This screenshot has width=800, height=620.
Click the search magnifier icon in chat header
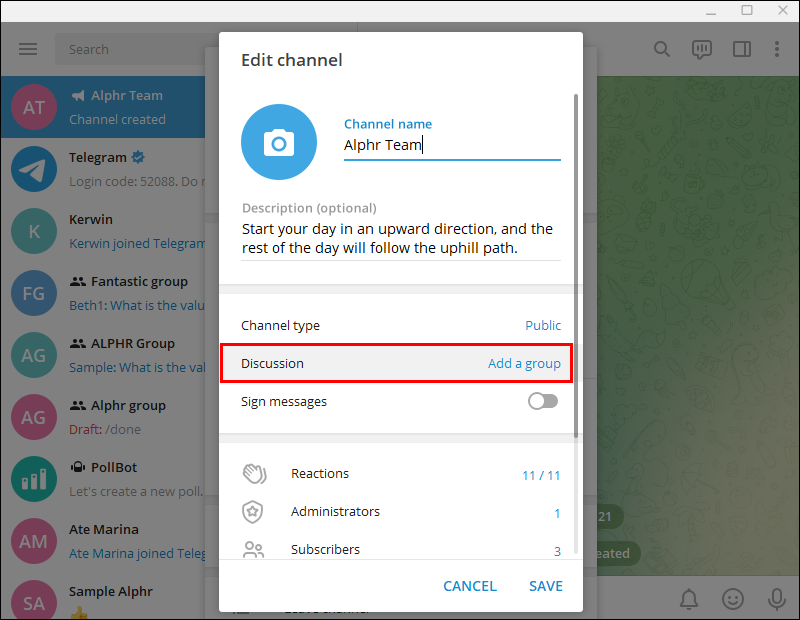[662, 49]
